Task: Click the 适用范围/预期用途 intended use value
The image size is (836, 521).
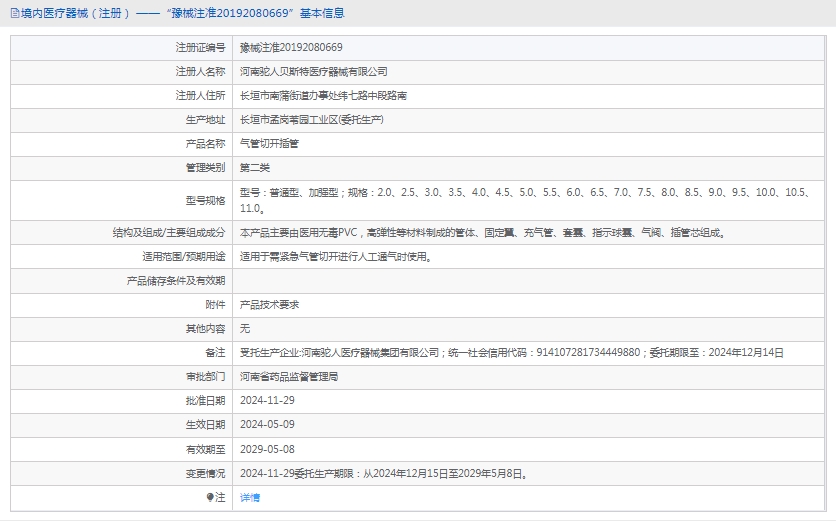Action: (x=335, y=257)
